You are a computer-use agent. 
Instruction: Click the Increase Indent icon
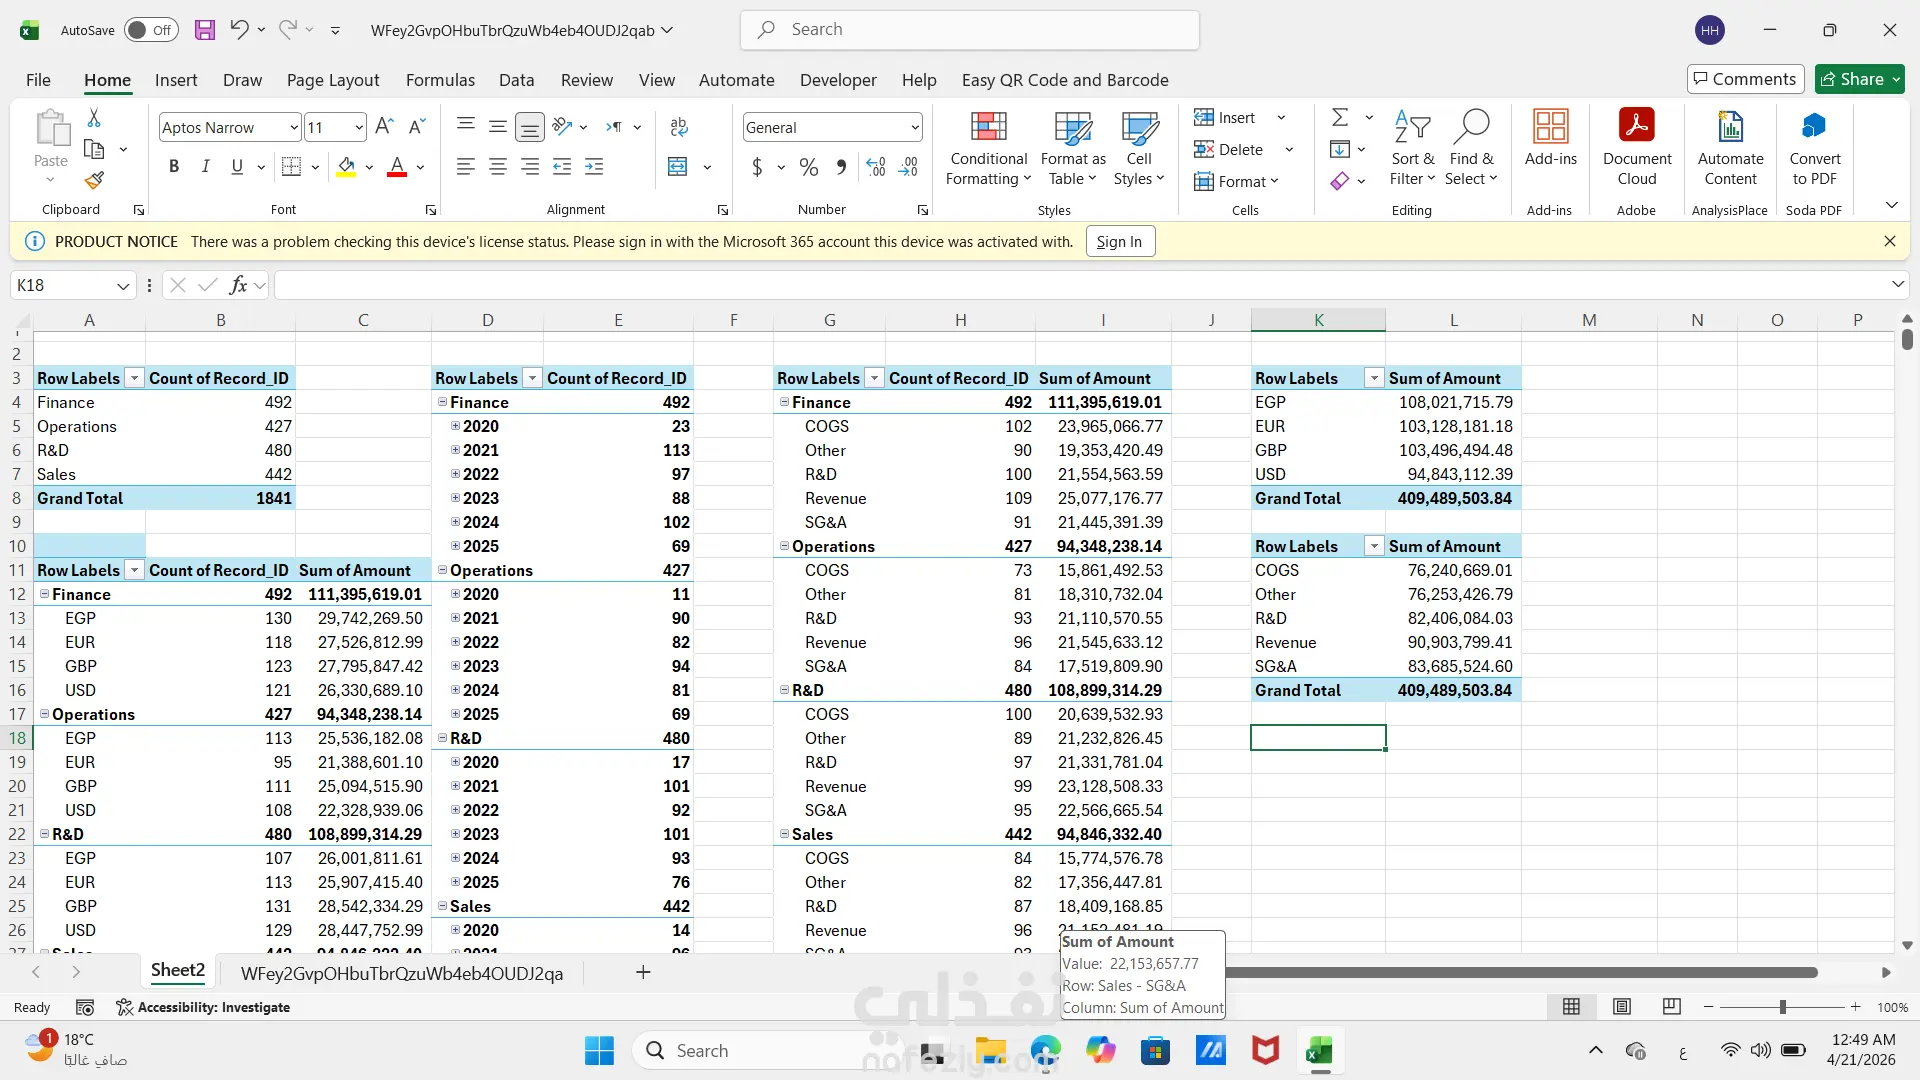coord(594,167)
